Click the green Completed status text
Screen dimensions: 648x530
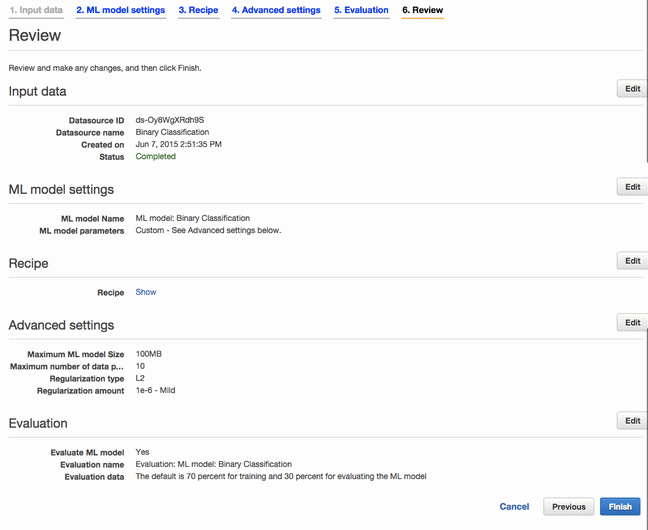[156, 156]
